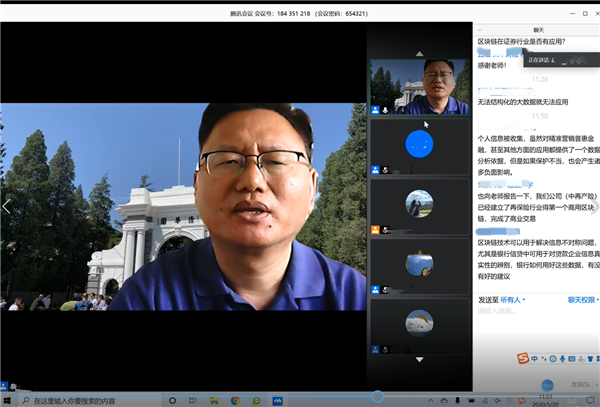Screen dimensions: 600x407
Task: Toggle Sogou Chinese/English mode 中 icon
Action: [x=536, y=358]
